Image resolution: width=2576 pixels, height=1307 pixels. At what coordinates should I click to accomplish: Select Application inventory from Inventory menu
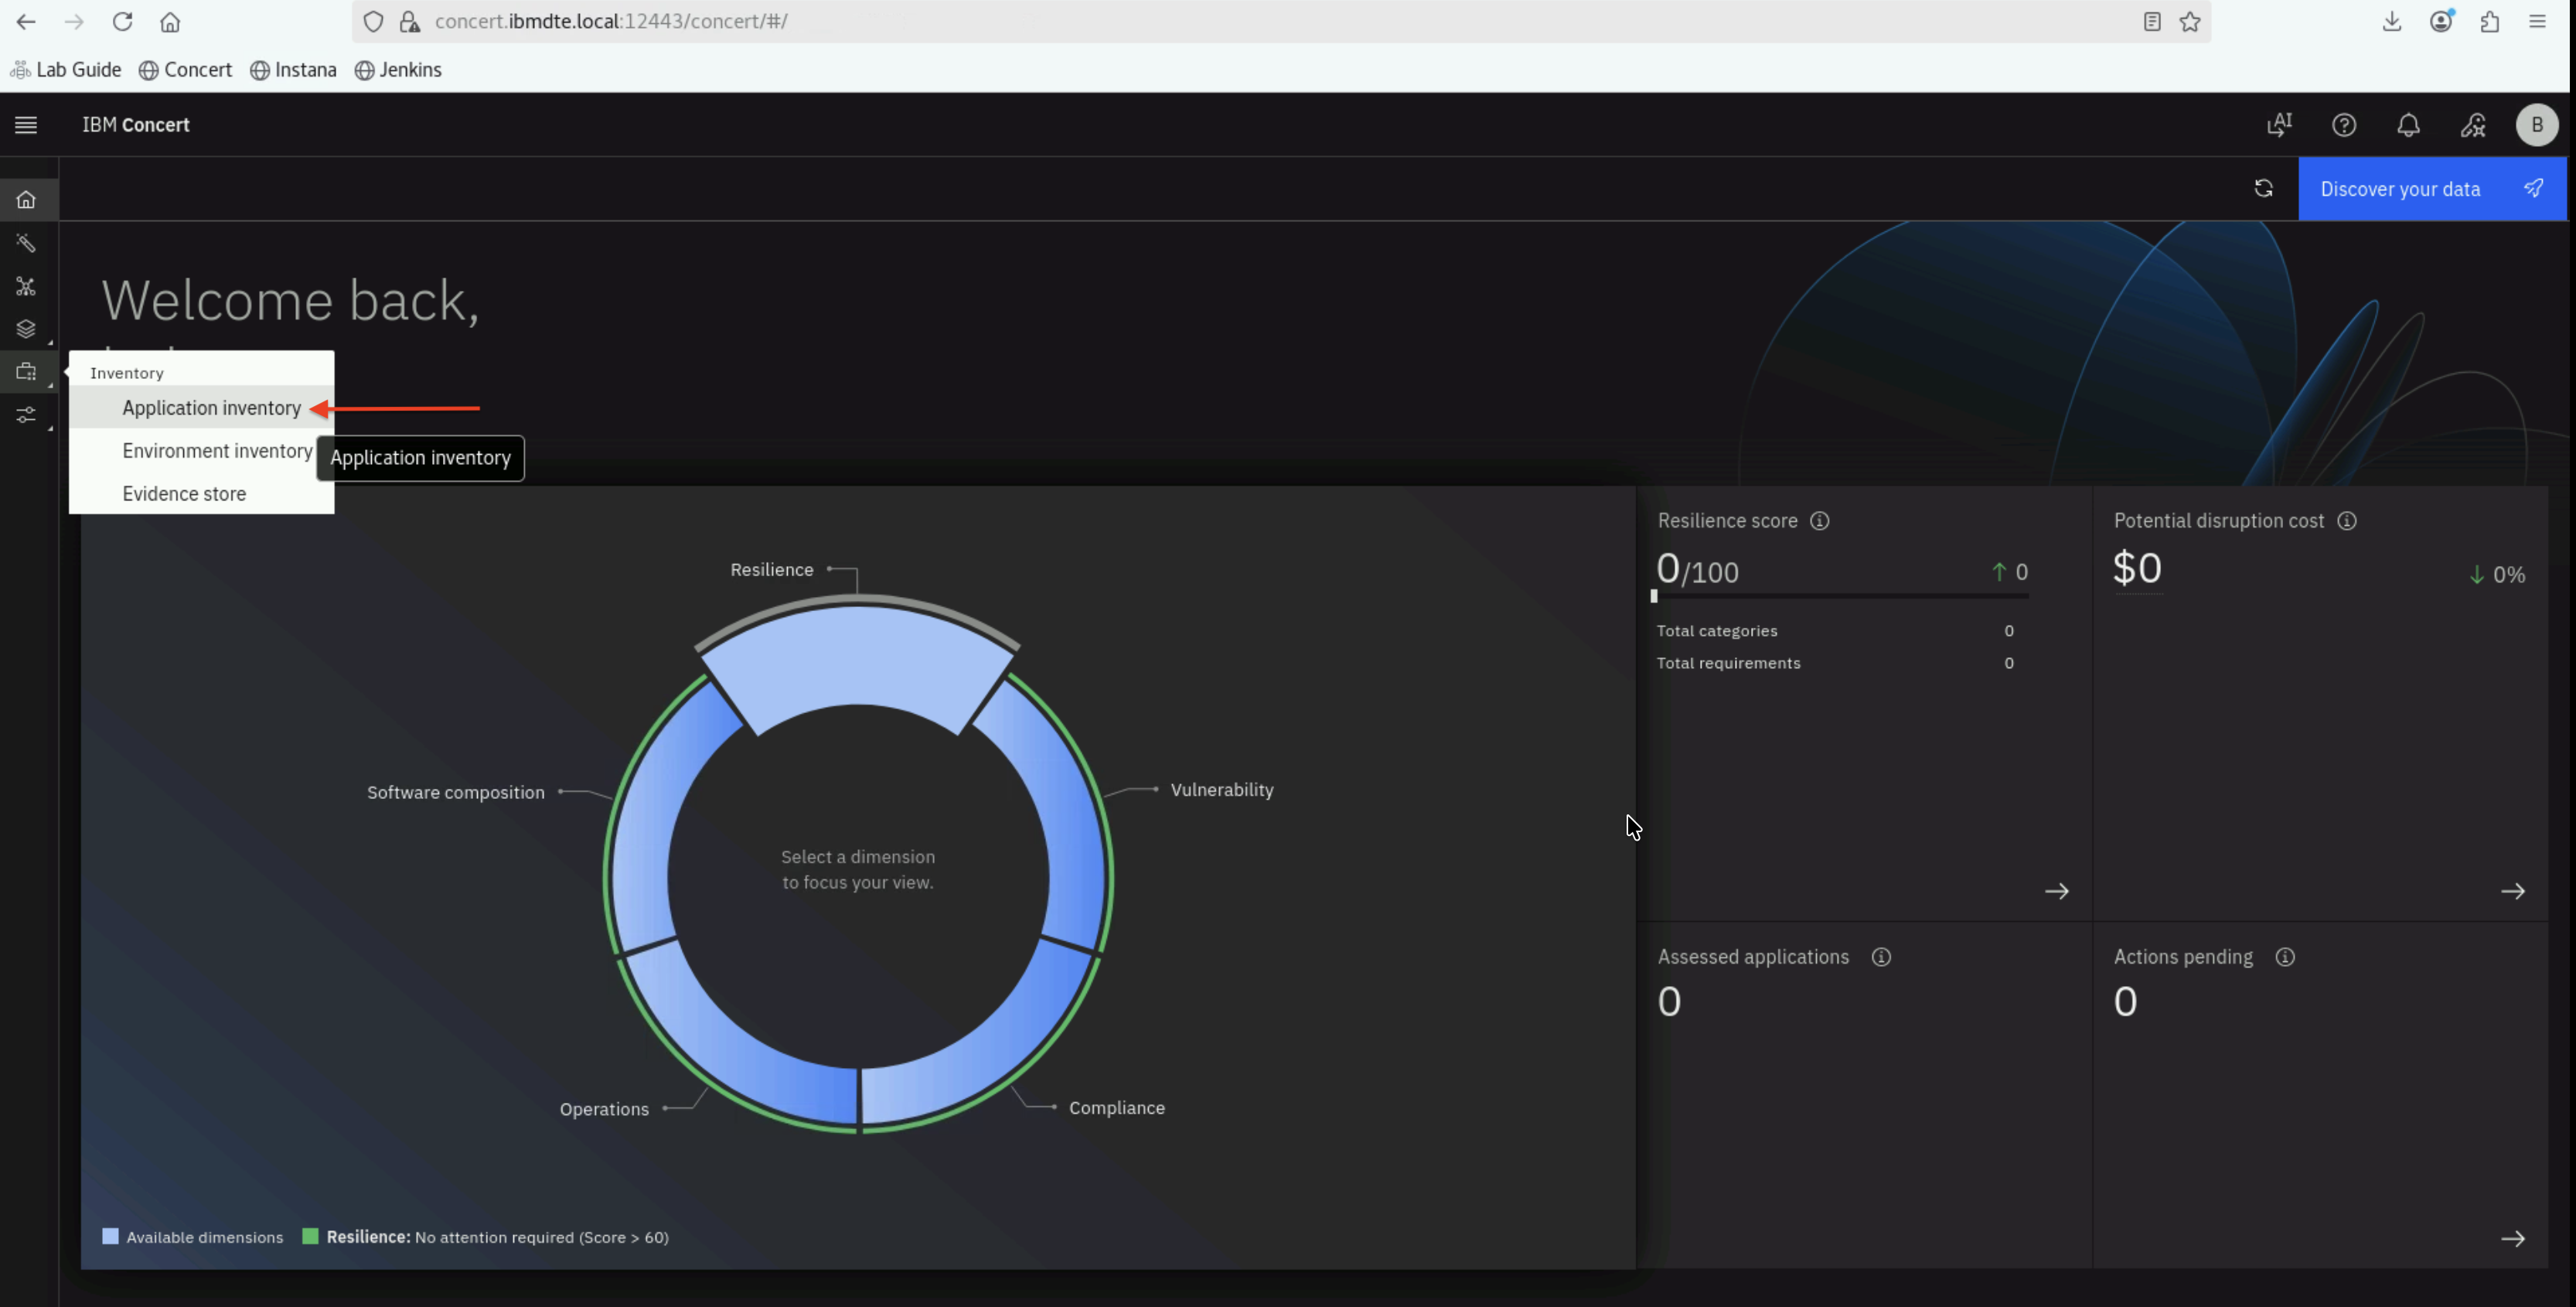(201, 408)
